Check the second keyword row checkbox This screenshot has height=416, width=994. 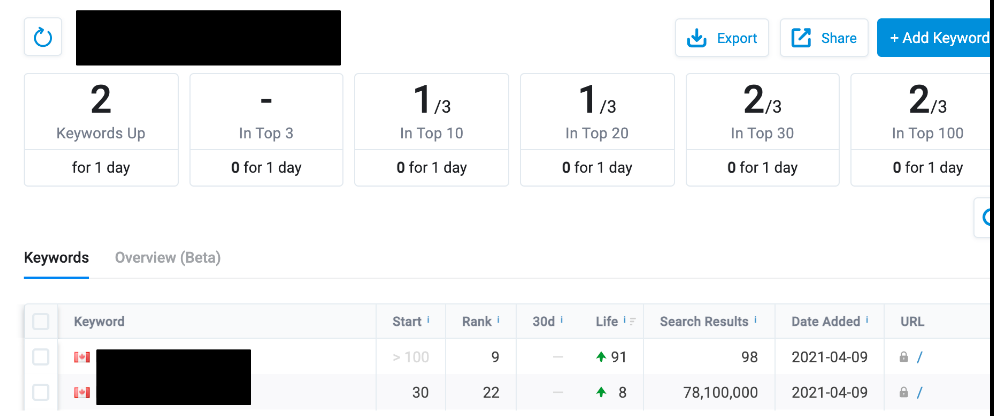point(41,393)
